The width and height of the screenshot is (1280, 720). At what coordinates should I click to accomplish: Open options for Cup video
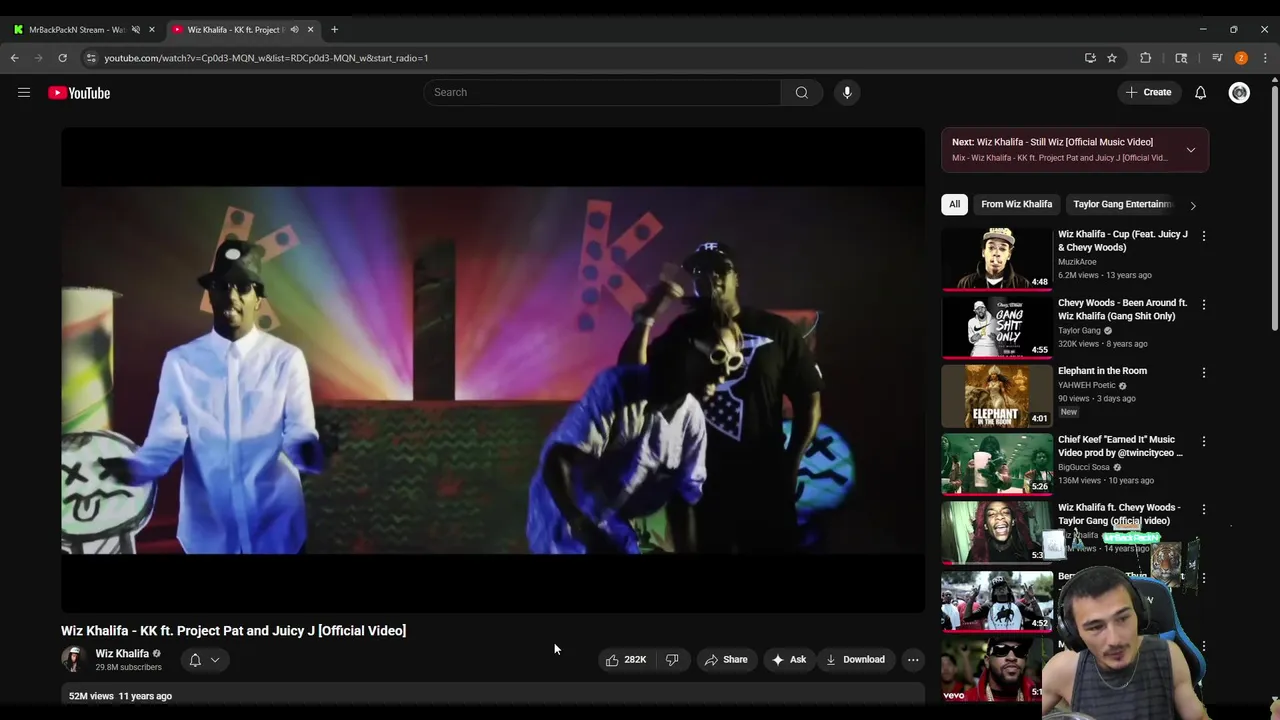[x=1203, y=236]
